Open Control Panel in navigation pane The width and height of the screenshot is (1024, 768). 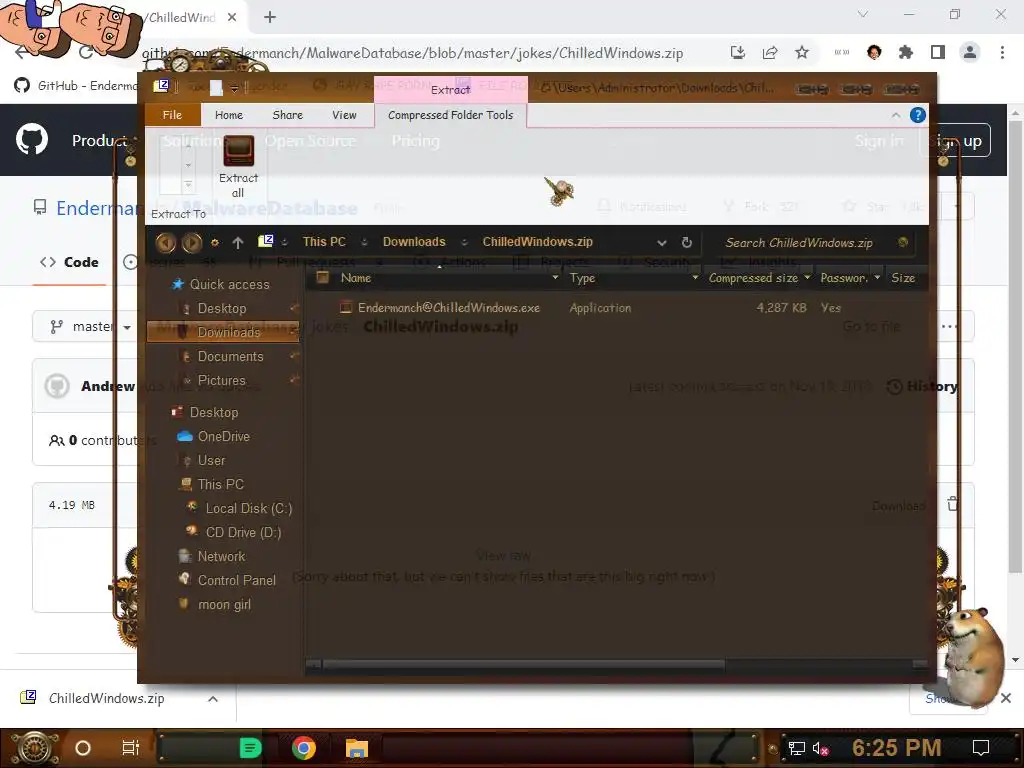[x=236, y=581]
